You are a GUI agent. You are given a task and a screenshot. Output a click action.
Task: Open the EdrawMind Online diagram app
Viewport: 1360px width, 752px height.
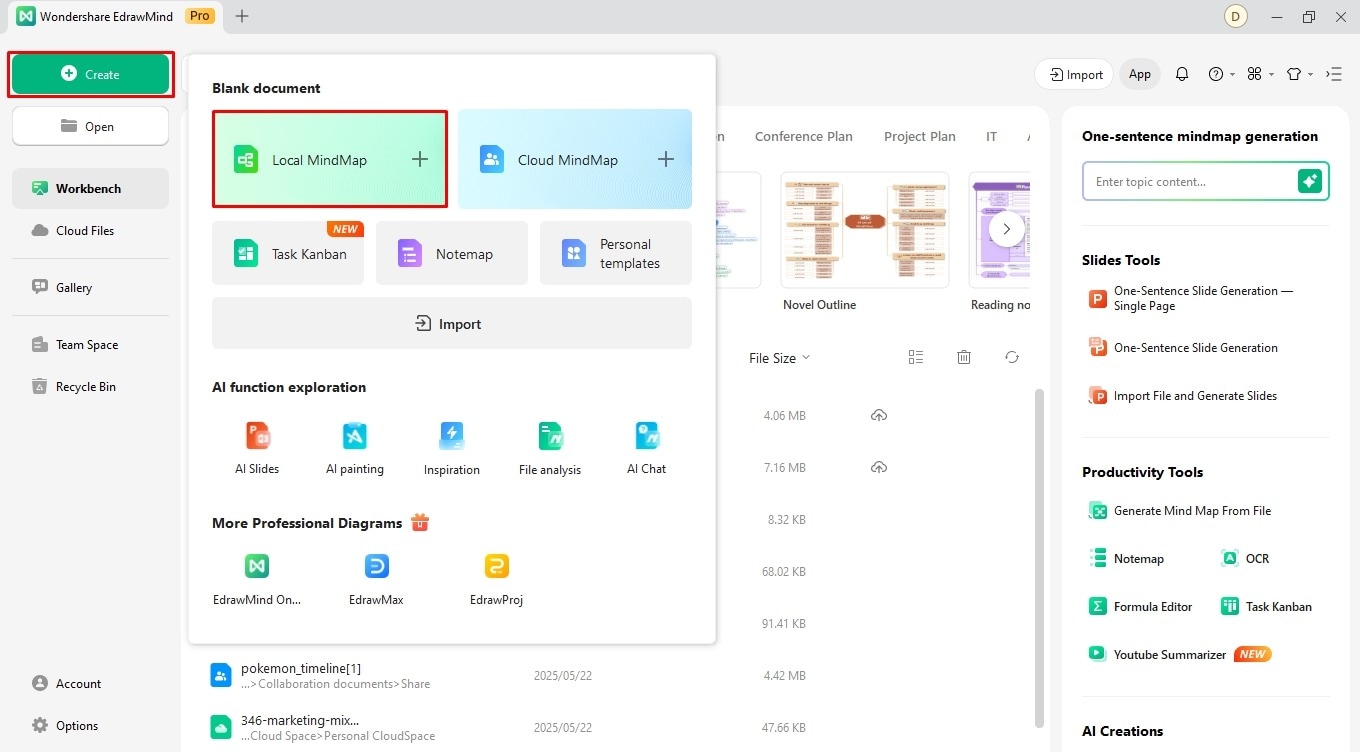pos(257,579)
